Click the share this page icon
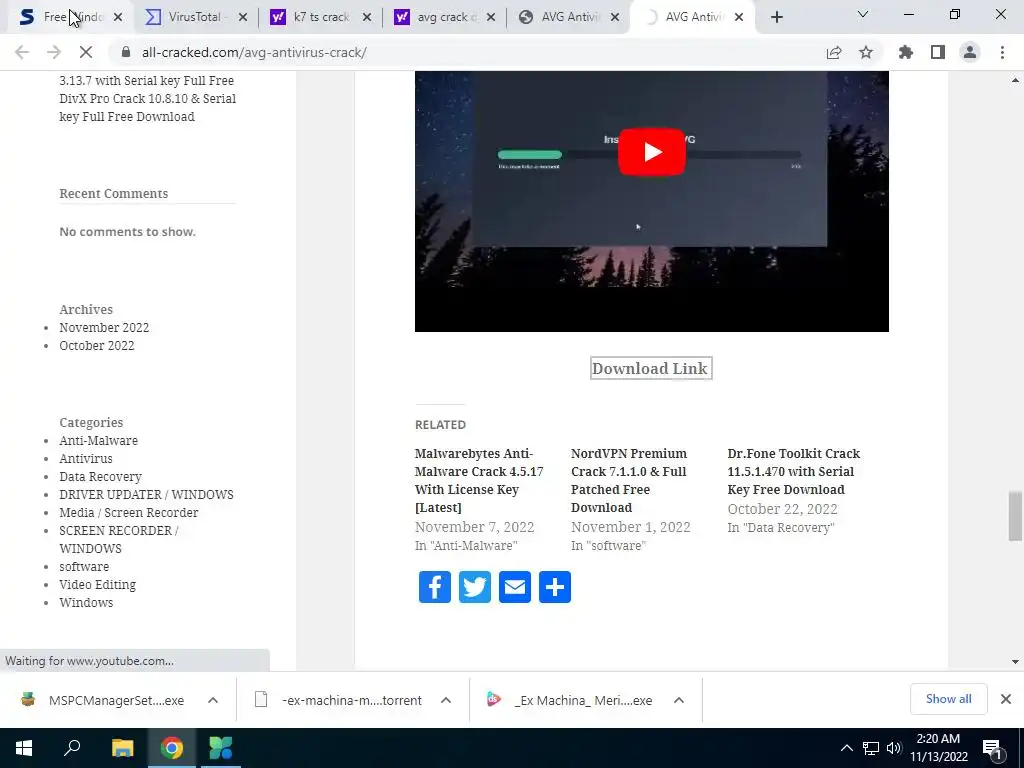 [834, 52]
